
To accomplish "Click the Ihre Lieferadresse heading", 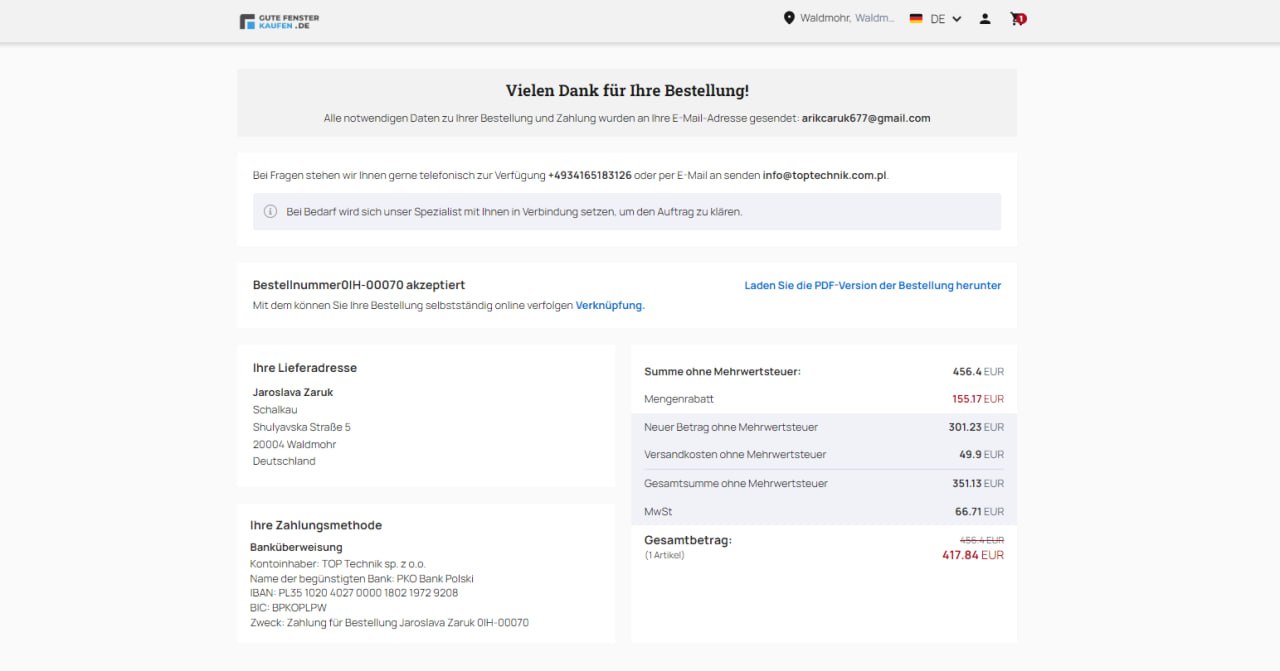I will 305,368.
